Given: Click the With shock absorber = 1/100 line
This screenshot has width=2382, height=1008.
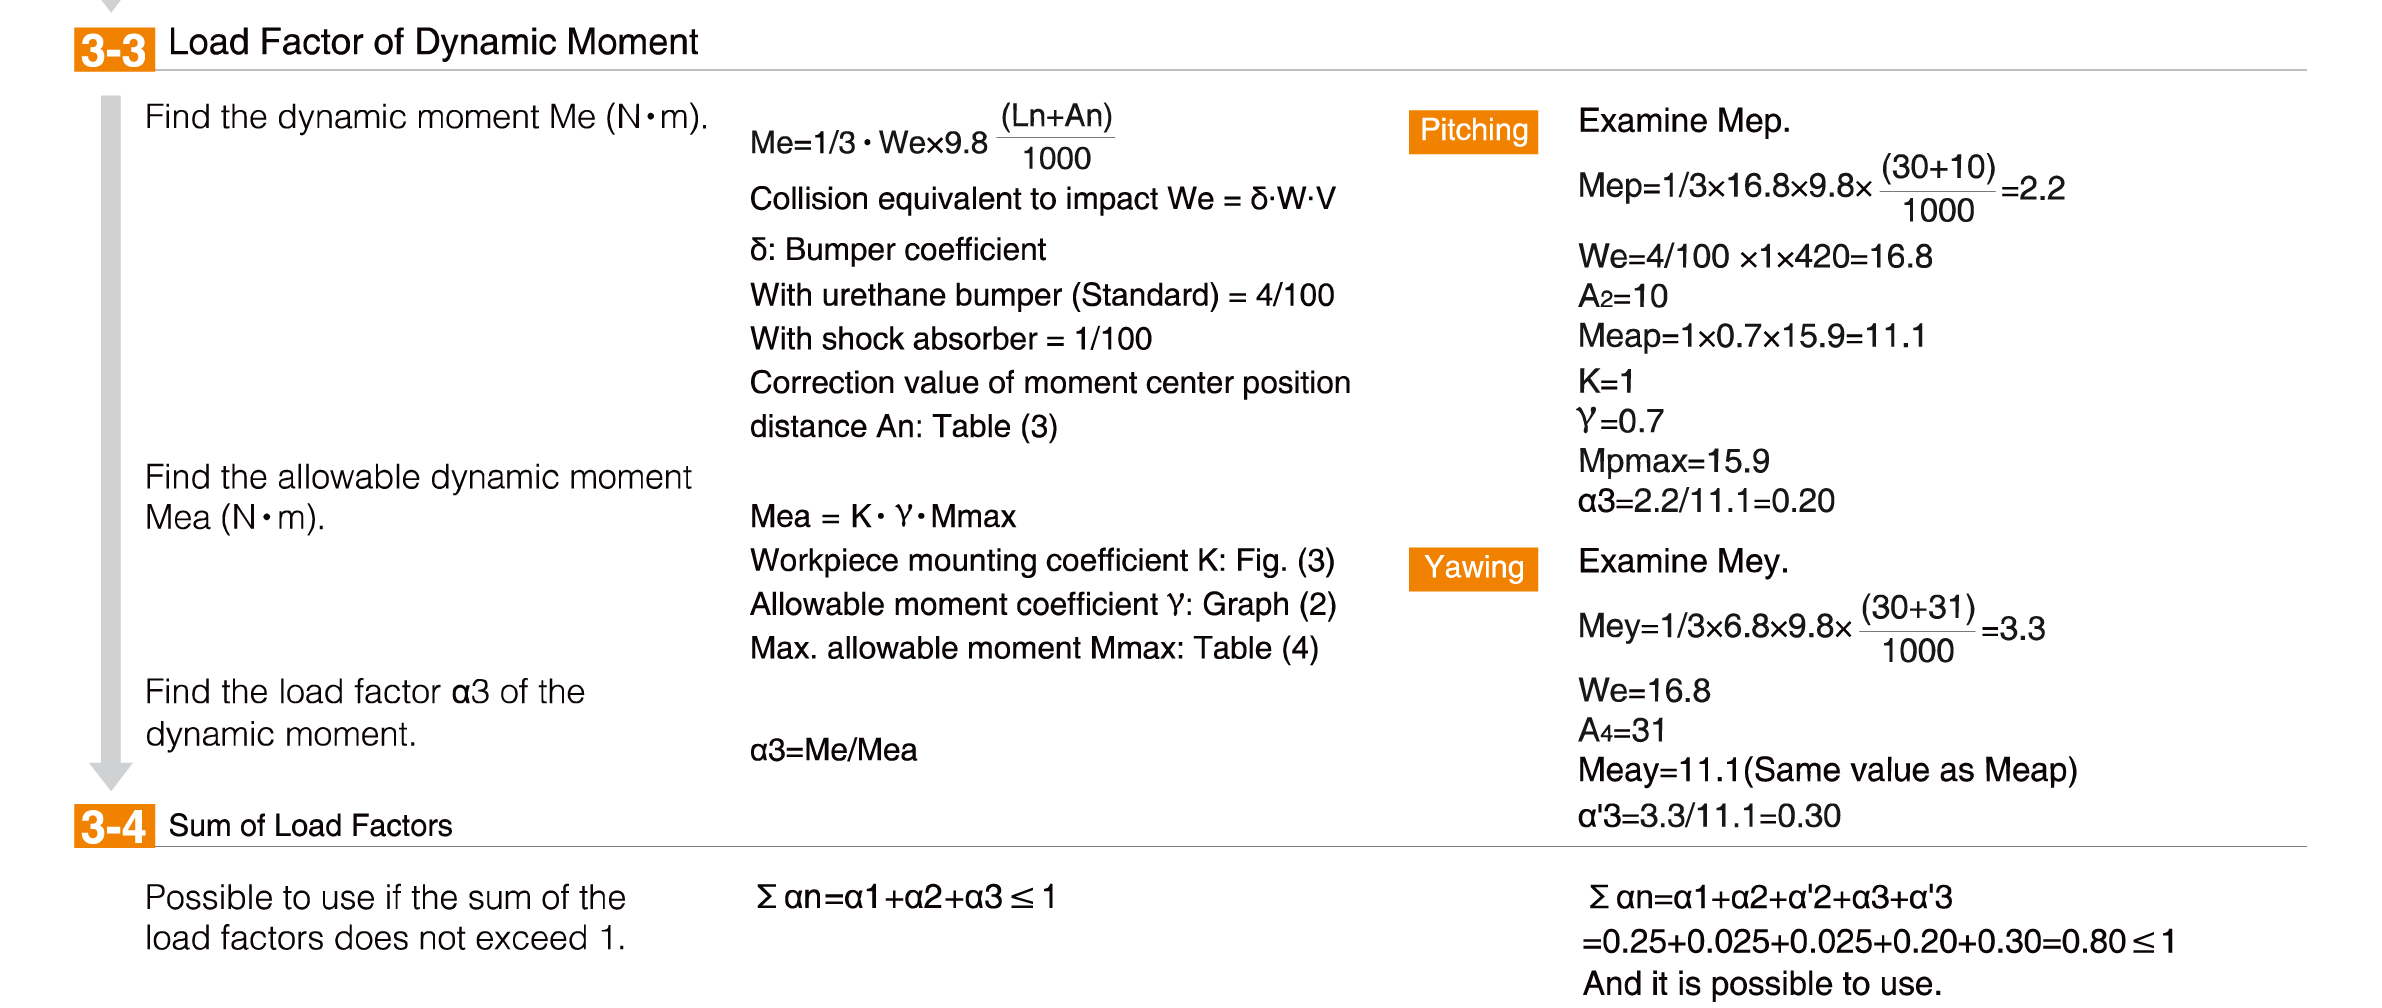Looking at the screenshot, I should coord(951,339).
